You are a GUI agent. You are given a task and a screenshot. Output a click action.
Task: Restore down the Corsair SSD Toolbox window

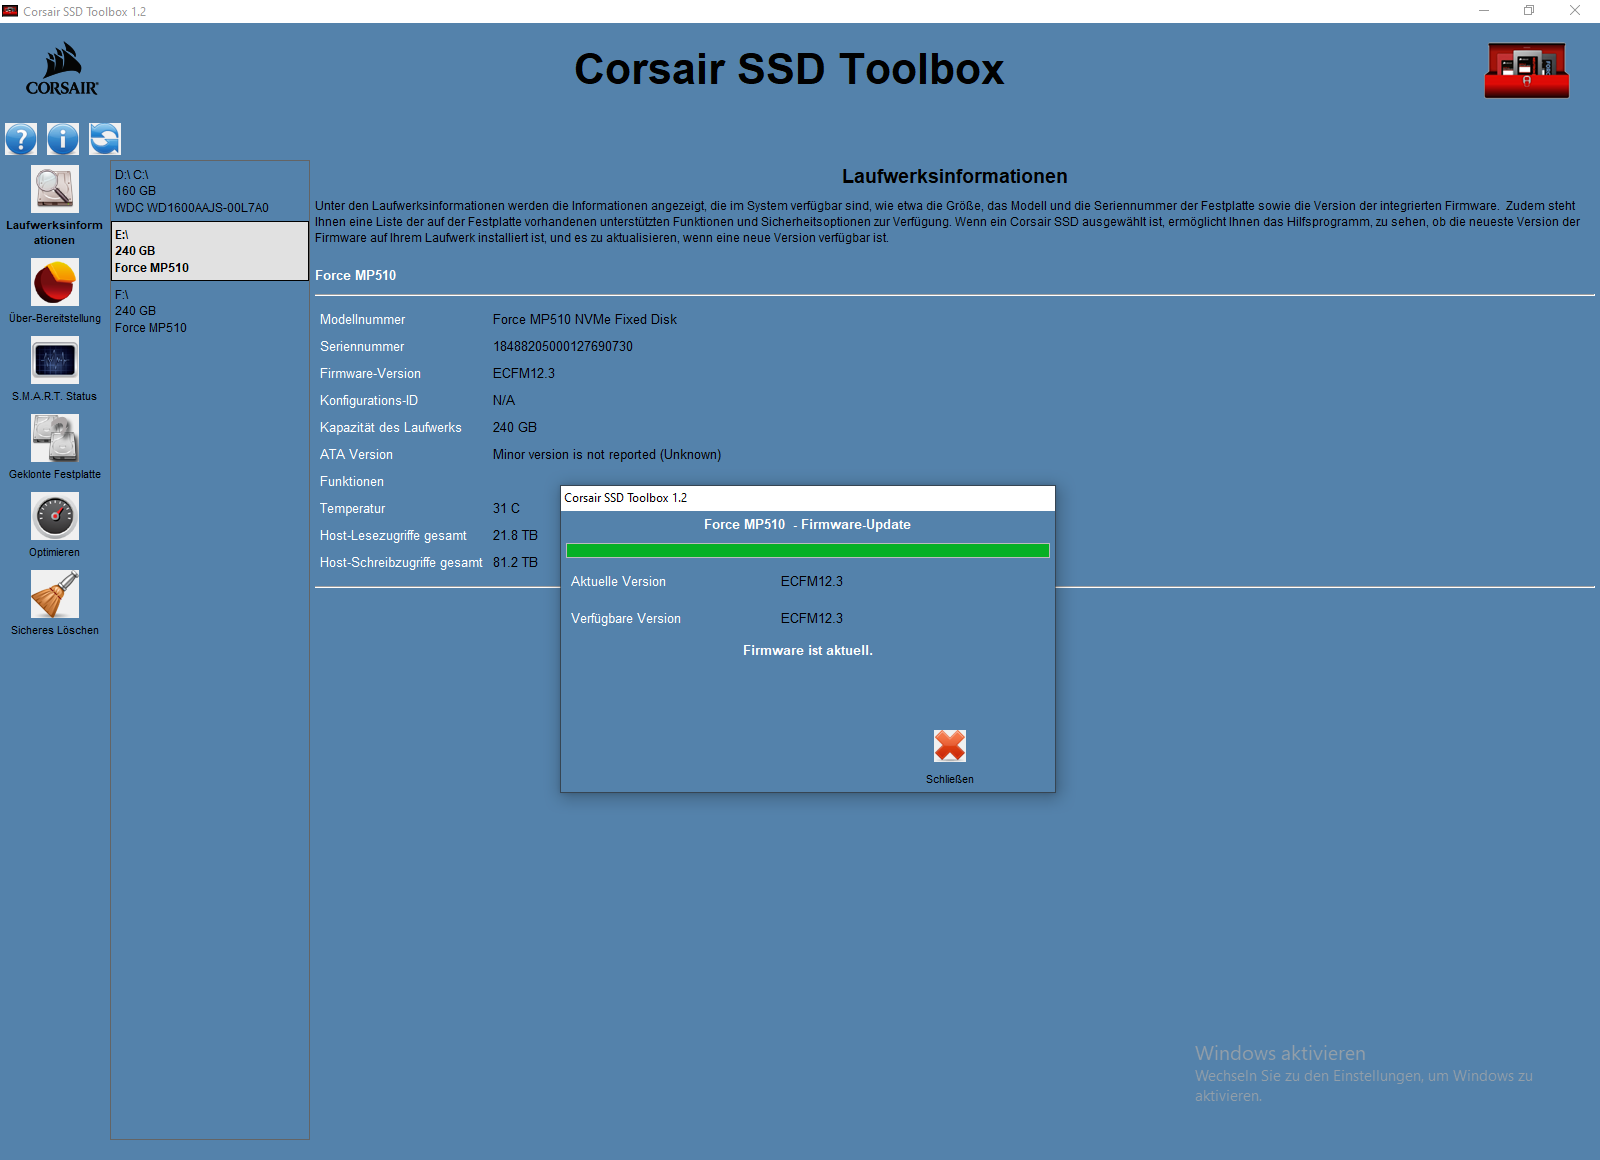point(1529,11)
